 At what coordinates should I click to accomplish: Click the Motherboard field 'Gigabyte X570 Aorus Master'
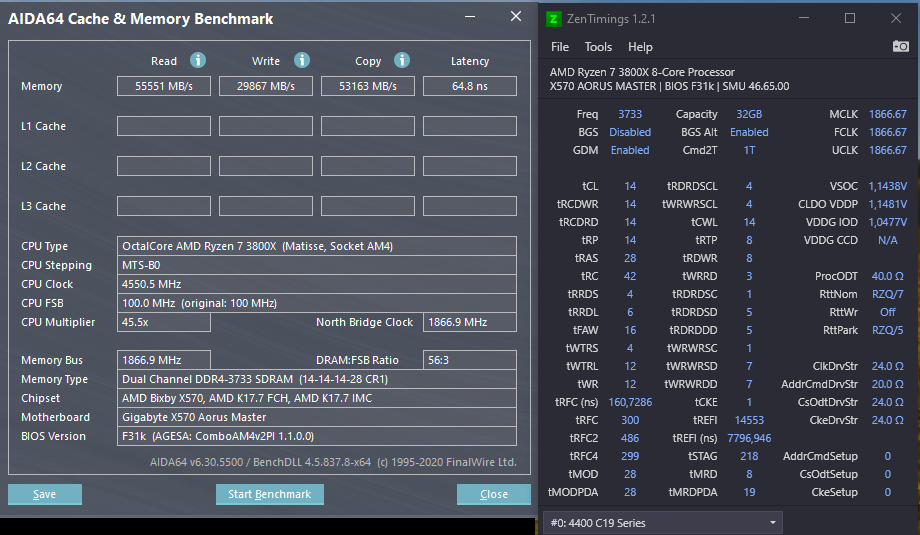pos(317,417)
